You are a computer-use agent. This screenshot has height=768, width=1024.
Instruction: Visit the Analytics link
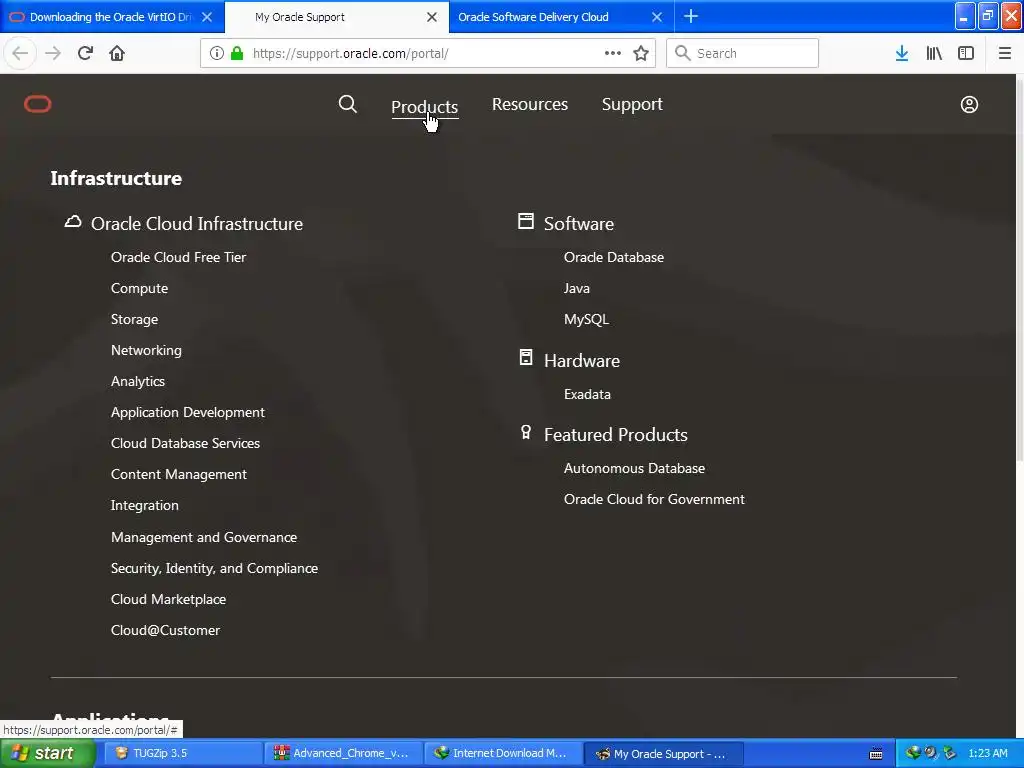[x=138, y=381]
